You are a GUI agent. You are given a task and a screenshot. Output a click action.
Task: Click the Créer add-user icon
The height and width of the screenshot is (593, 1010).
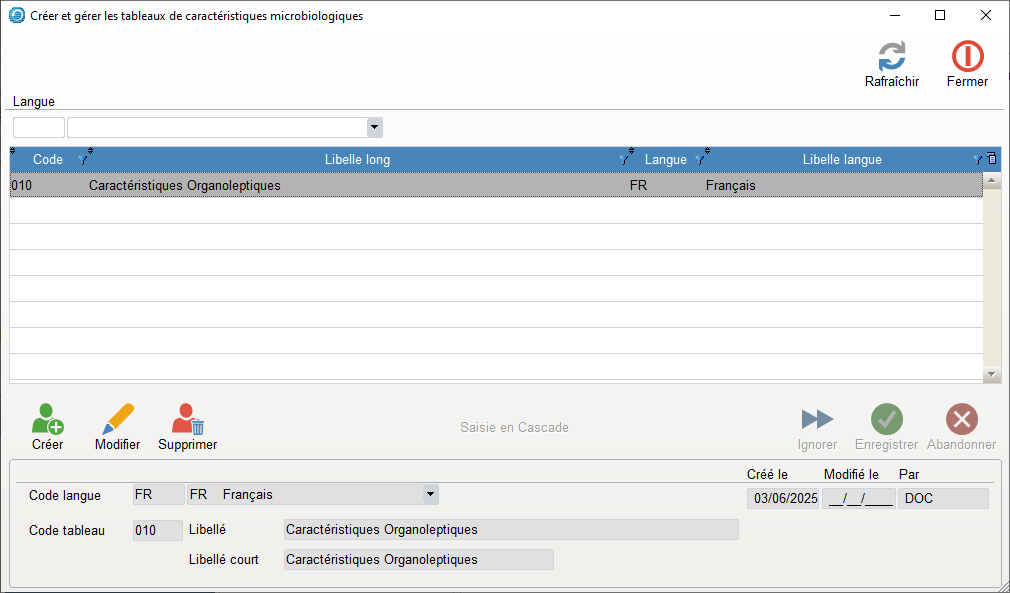pyautogui.click(x=47, y=419)
